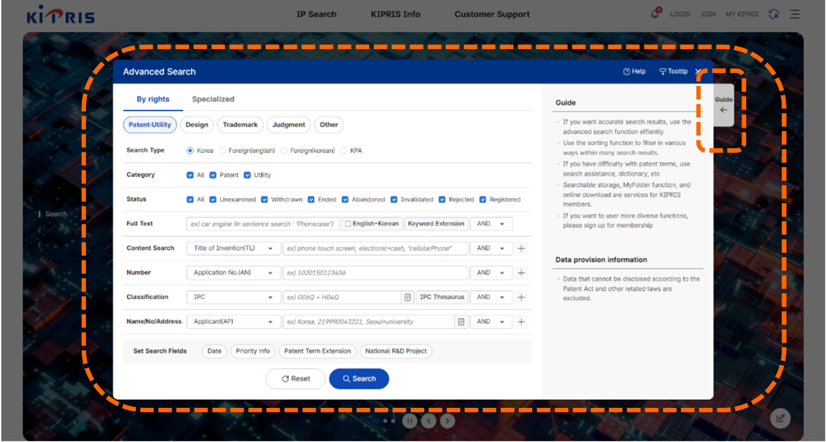Image resolution: width=826 pixels, height=442 pixels.
Task: Open the applicant lookup icon in Name/No/Address row
Action: click(461, 322)
